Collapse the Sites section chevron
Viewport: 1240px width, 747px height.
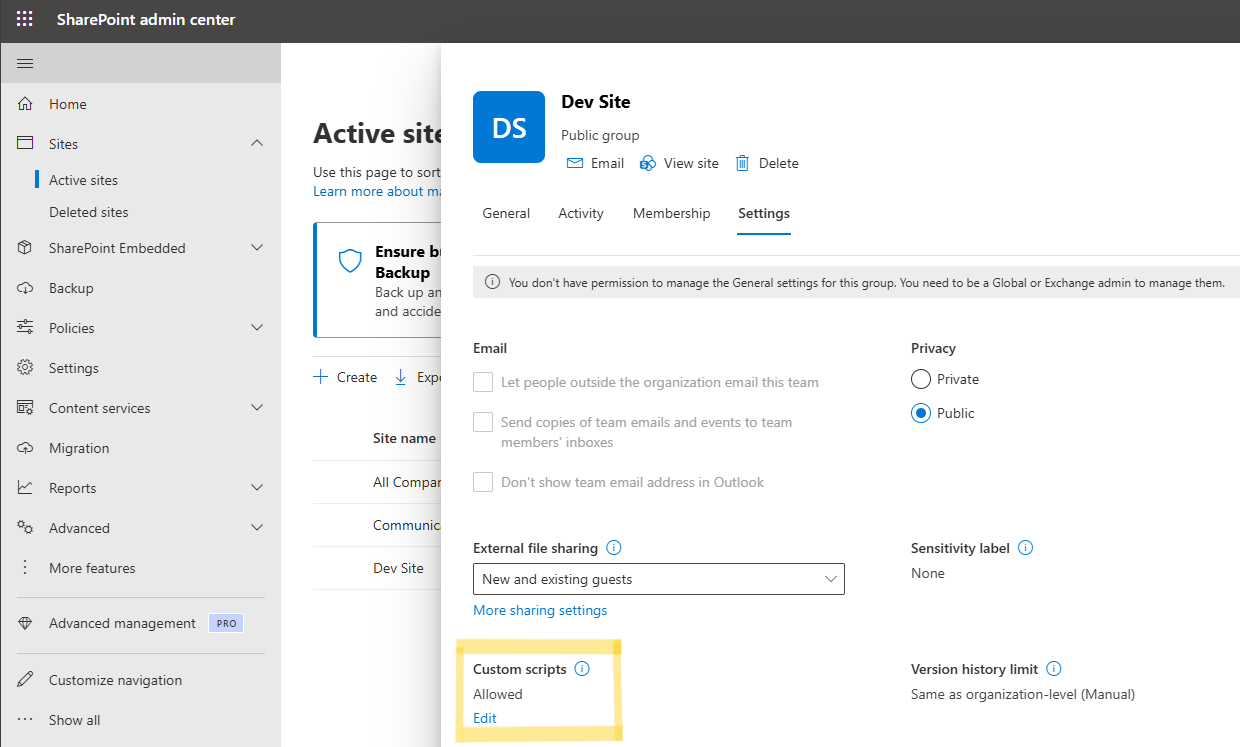tap(257, 144)
